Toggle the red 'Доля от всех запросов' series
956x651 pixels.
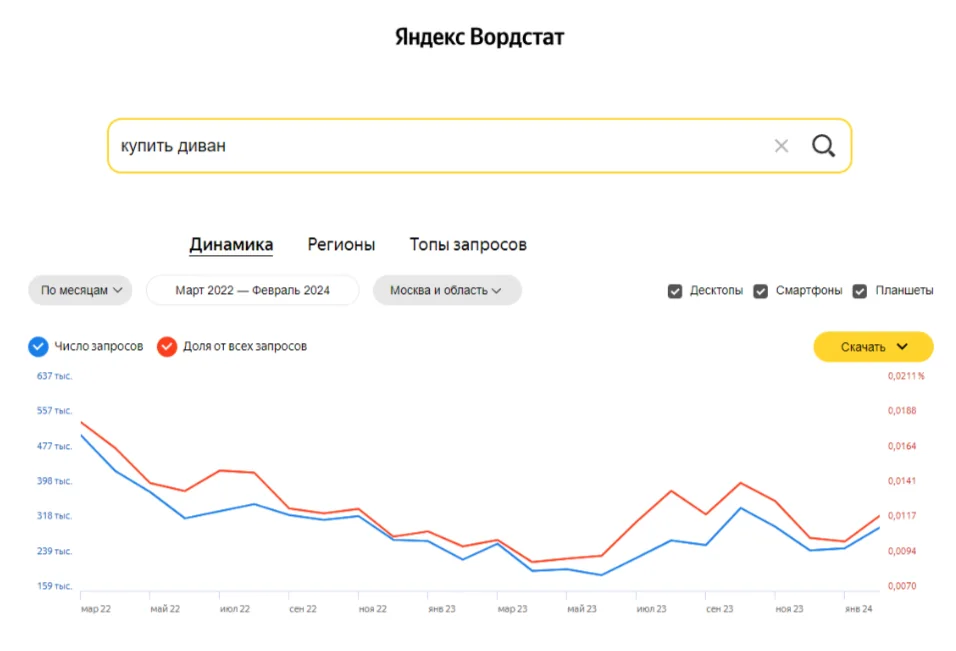166,346
